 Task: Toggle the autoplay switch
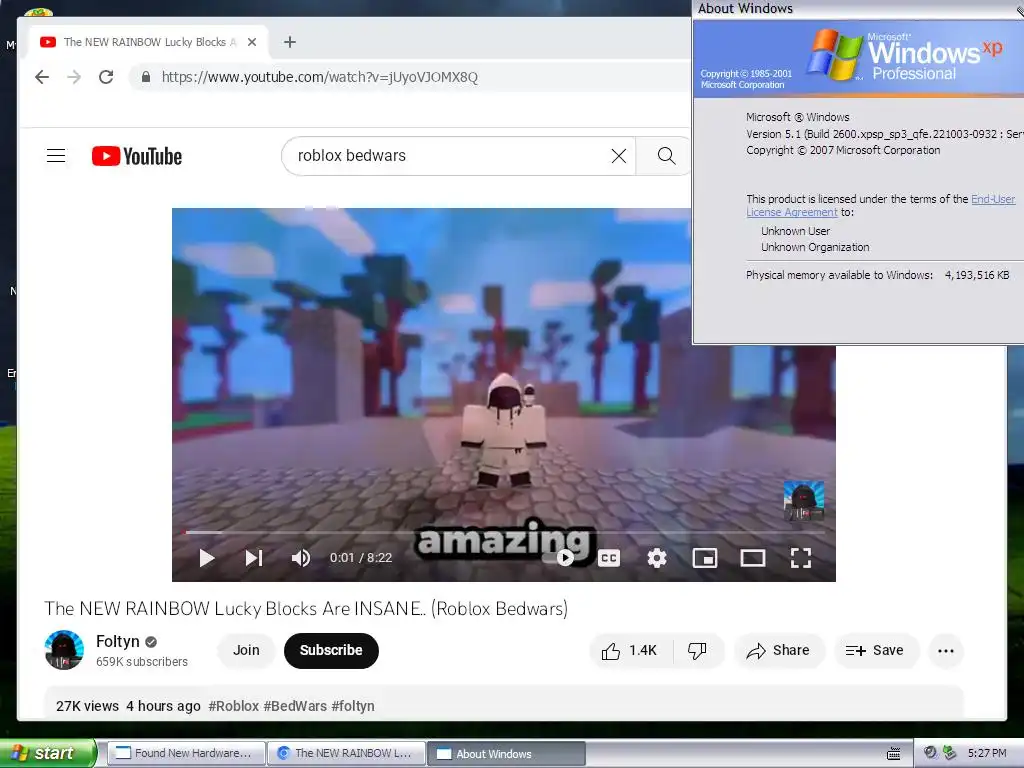[559, 558]
